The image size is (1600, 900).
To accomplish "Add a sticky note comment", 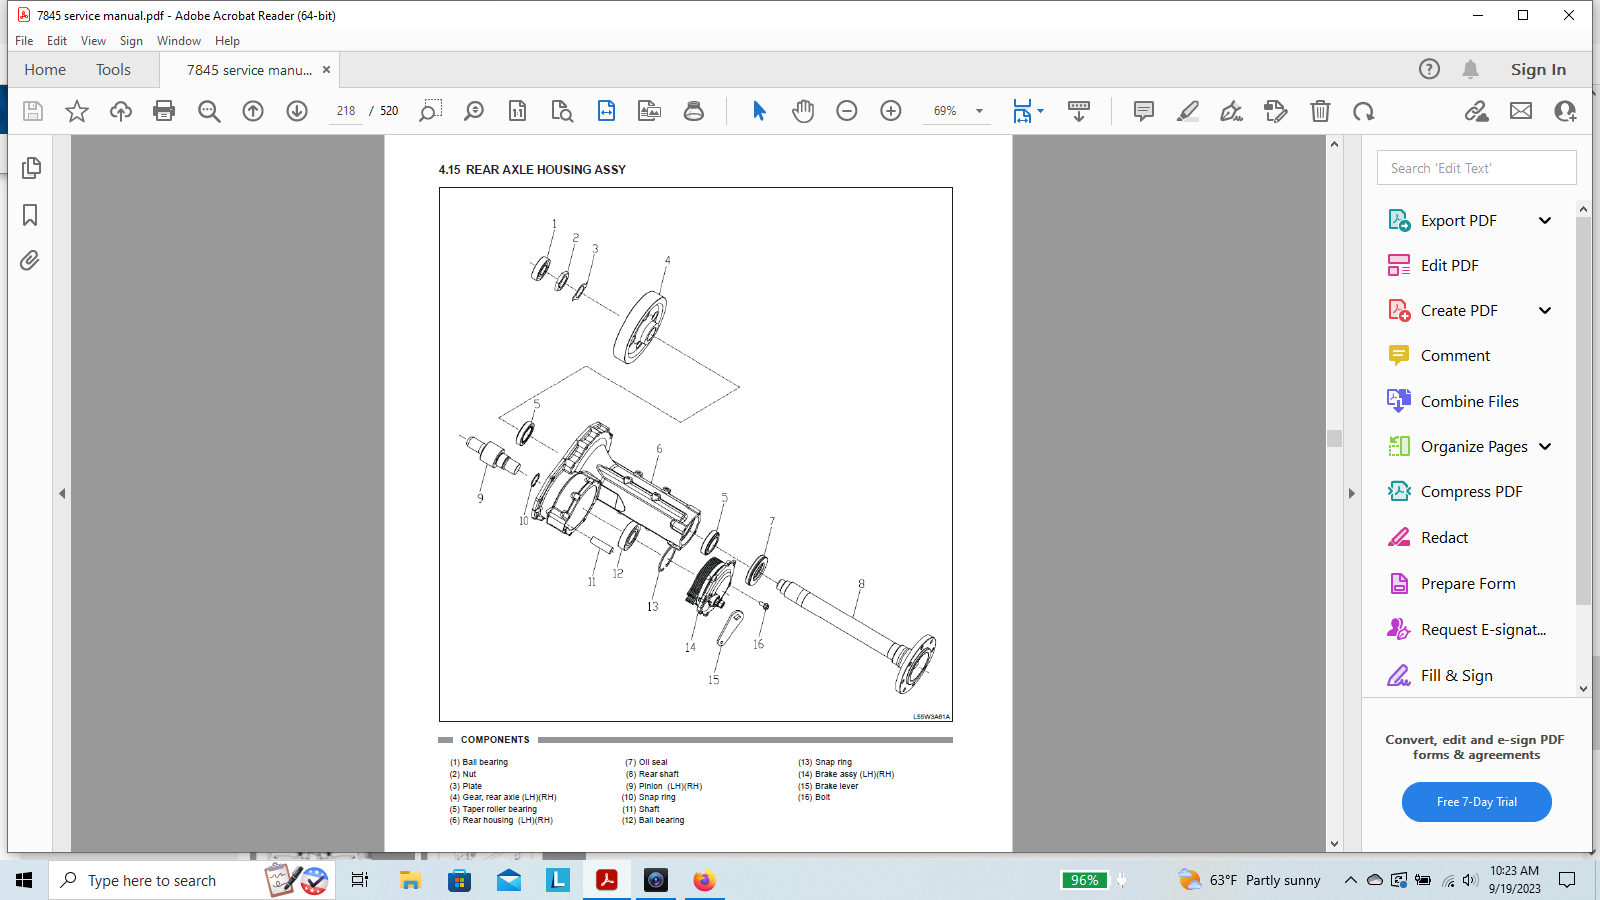I will pos(1144,111).
